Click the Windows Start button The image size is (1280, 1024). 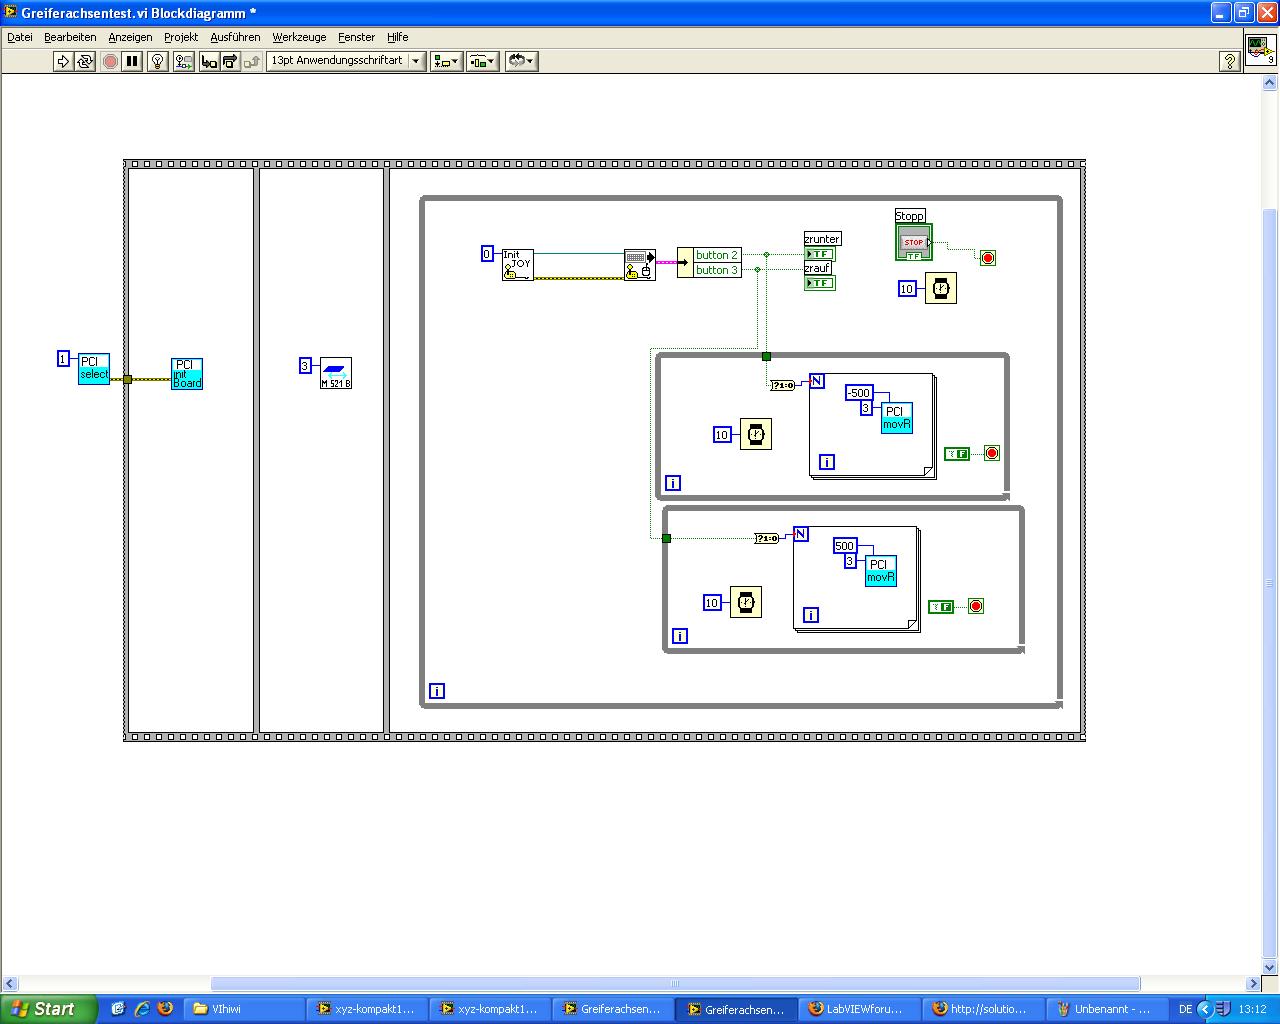pyautogui.click(x=48, y=1009)
